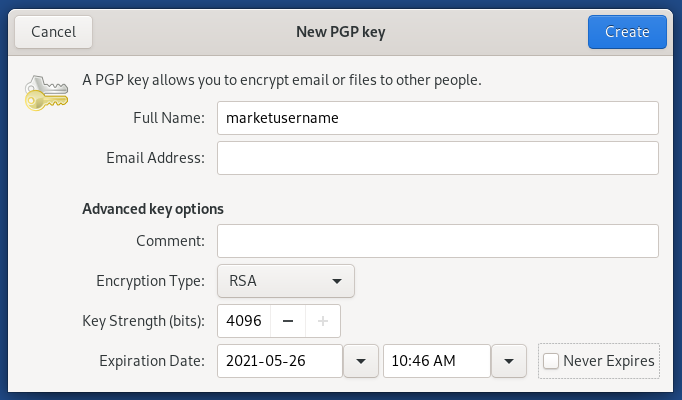The image size is (682, 400).
Task: Click the Advanced key options heading
Action: pos(153,209)
